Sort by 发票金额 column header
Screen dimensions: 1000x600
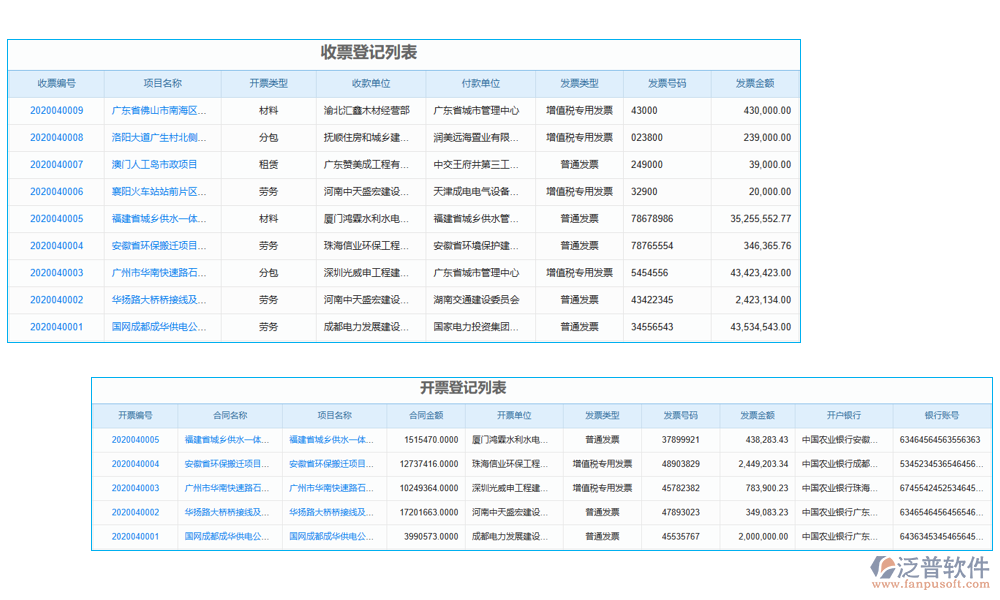(x=757, y=84)
